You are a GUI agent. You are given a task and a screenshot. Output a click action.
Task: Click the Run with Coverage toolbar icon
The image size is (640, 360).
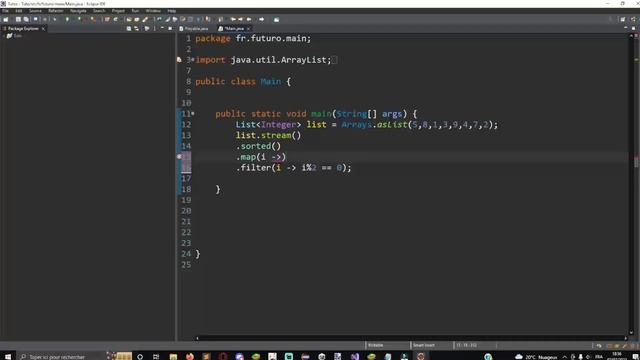point(80,19)
